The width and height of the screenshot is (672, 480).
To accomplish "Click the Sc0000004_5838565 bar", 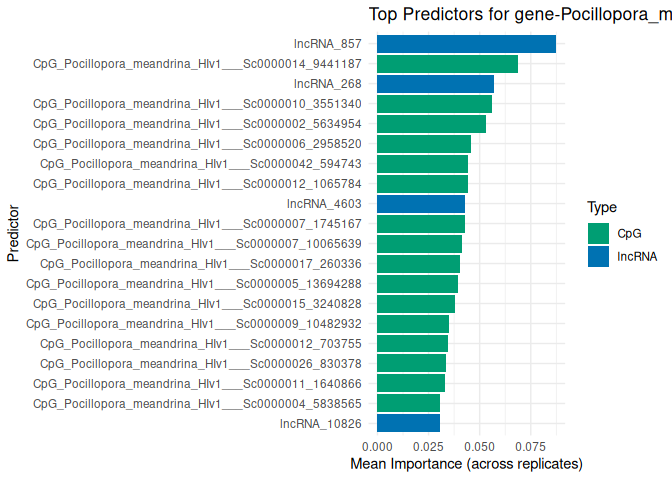I will 408,403.
